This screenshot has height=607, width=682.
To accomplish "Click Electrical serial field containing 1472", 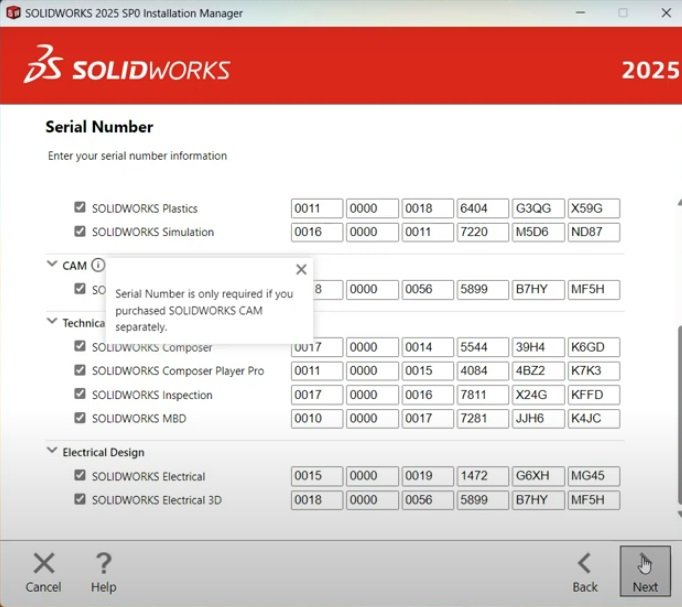I will [482, 476].
